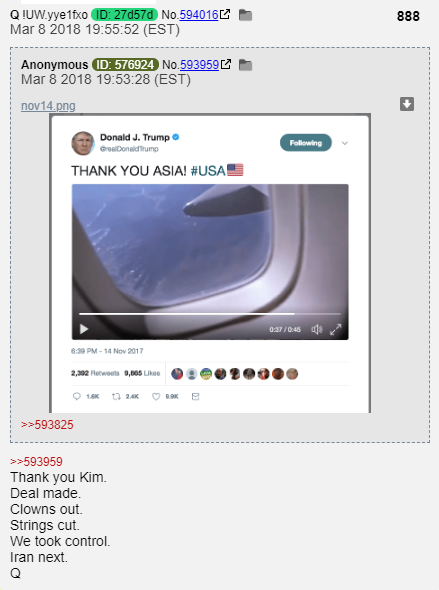
Task: Follow the >>593825 reply reference
Action: click(47, 425)
